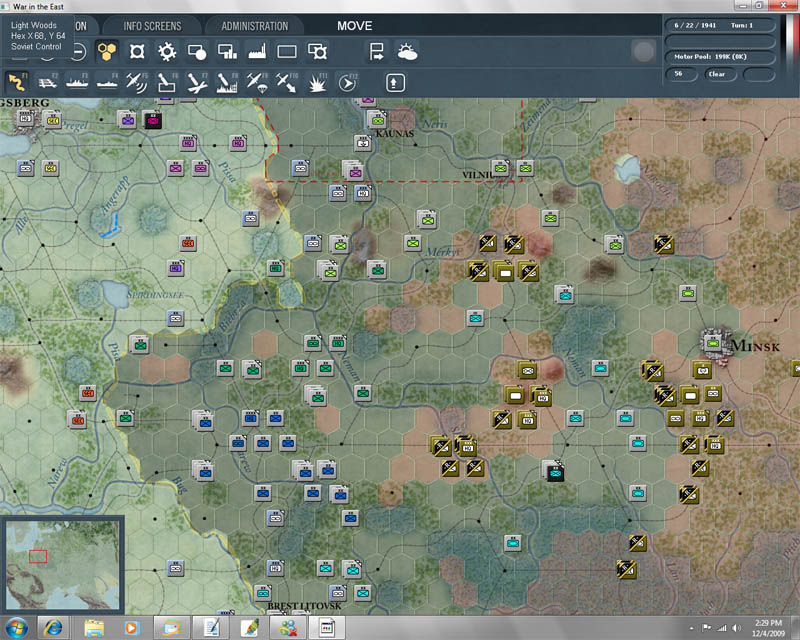Click the 56 value field
800x640 pixels.
(x=682, y=75)
